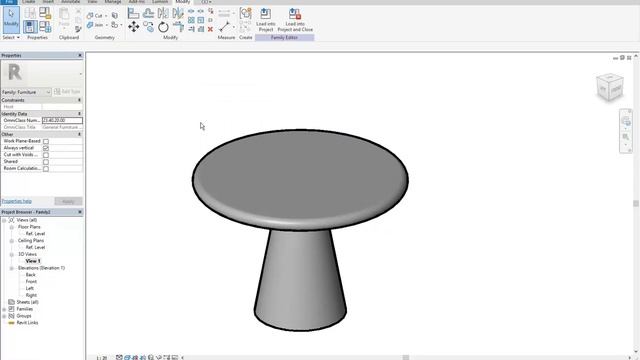This screenshot has height=360, width=640.
Task: Toggle the Room Calculation Point checkbox
Action: point(46,169)
